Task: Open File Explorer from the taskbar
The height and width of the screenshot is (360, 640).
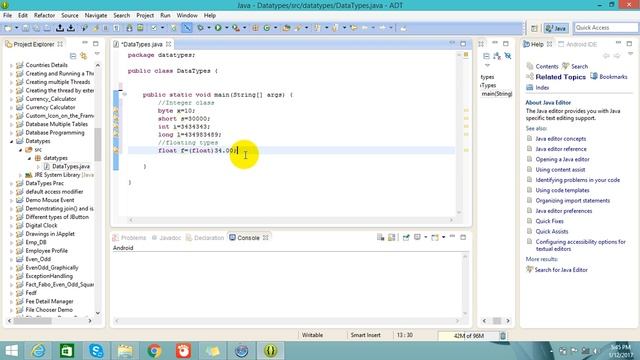Action: tap(125, 351)
